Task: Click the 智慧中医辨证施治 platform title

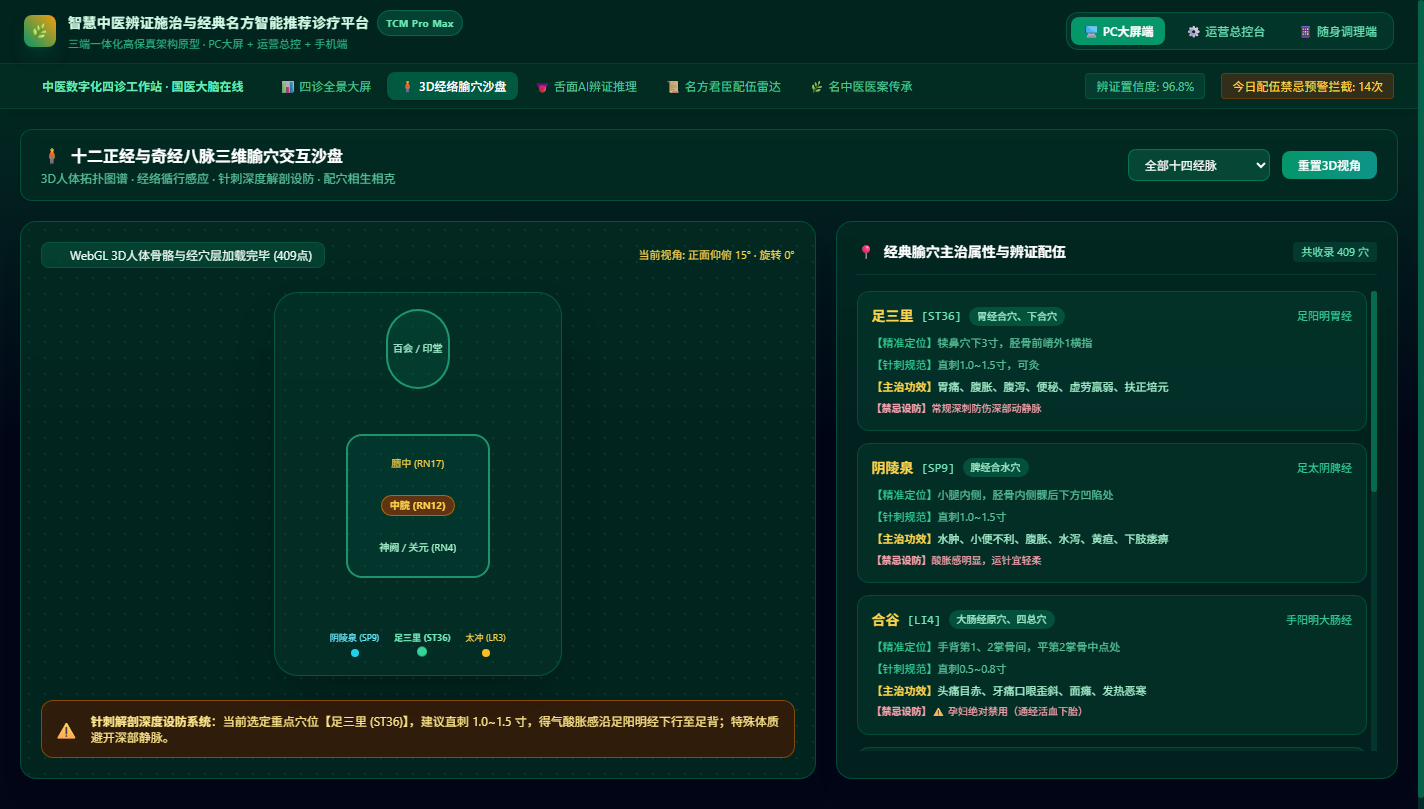Action: [217, 22]
